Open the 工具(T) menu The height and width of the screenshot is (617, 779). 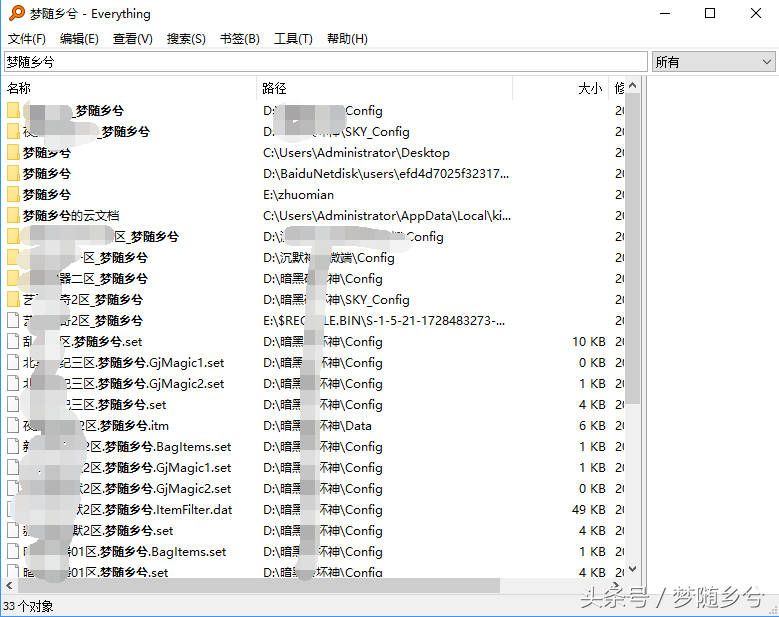[x=293, y=39]
